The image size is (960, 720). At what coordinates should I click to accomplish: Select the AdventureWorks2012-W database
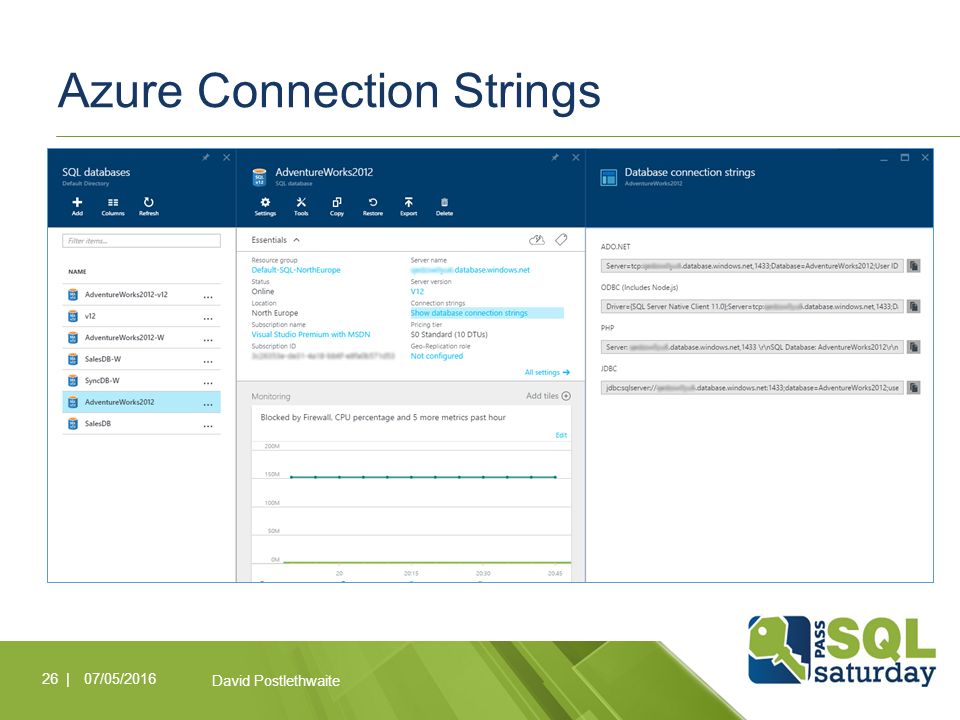[x=141, y=337]
